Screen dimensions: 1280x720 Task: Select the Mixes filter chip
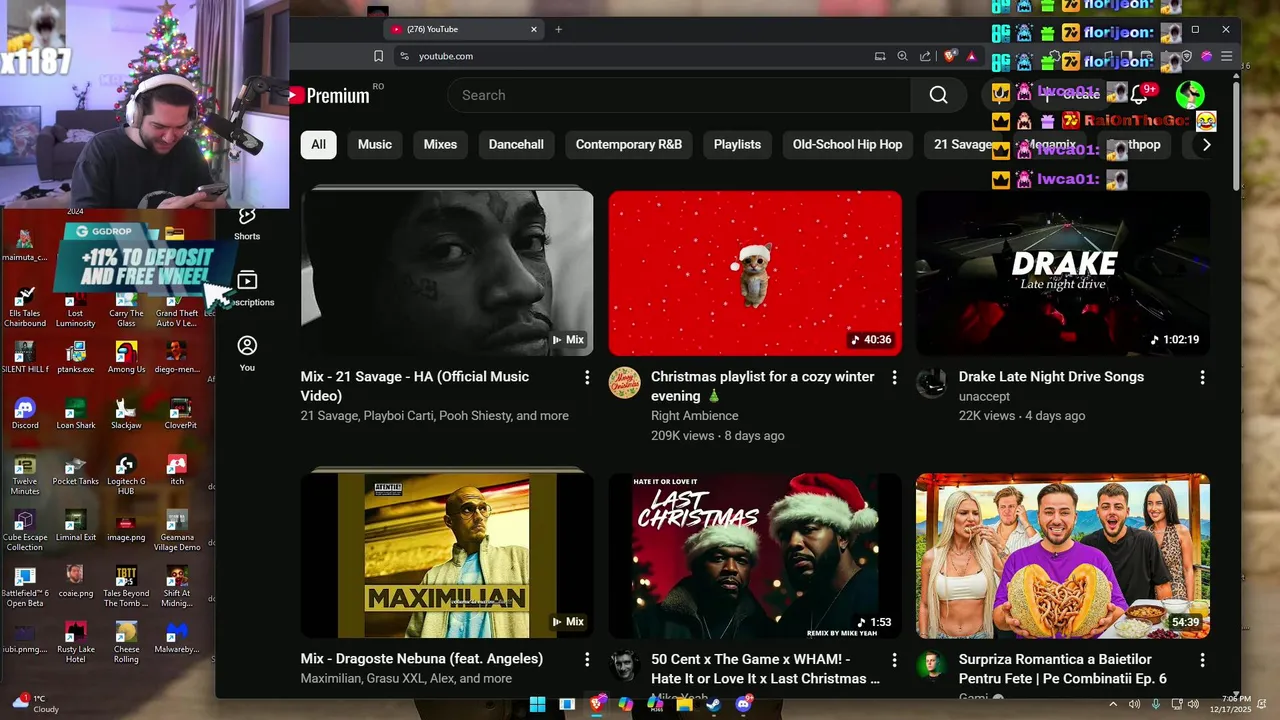point(440,144)
